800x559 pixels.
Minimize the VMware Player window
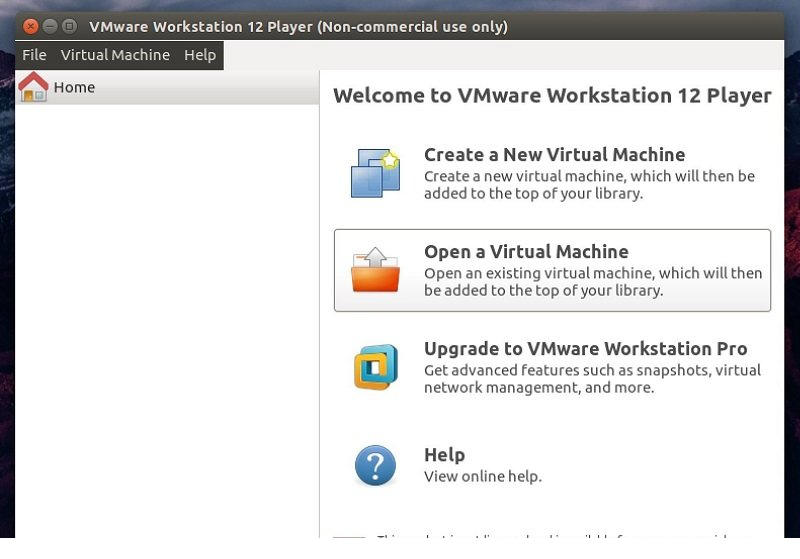tap(50, 26)
